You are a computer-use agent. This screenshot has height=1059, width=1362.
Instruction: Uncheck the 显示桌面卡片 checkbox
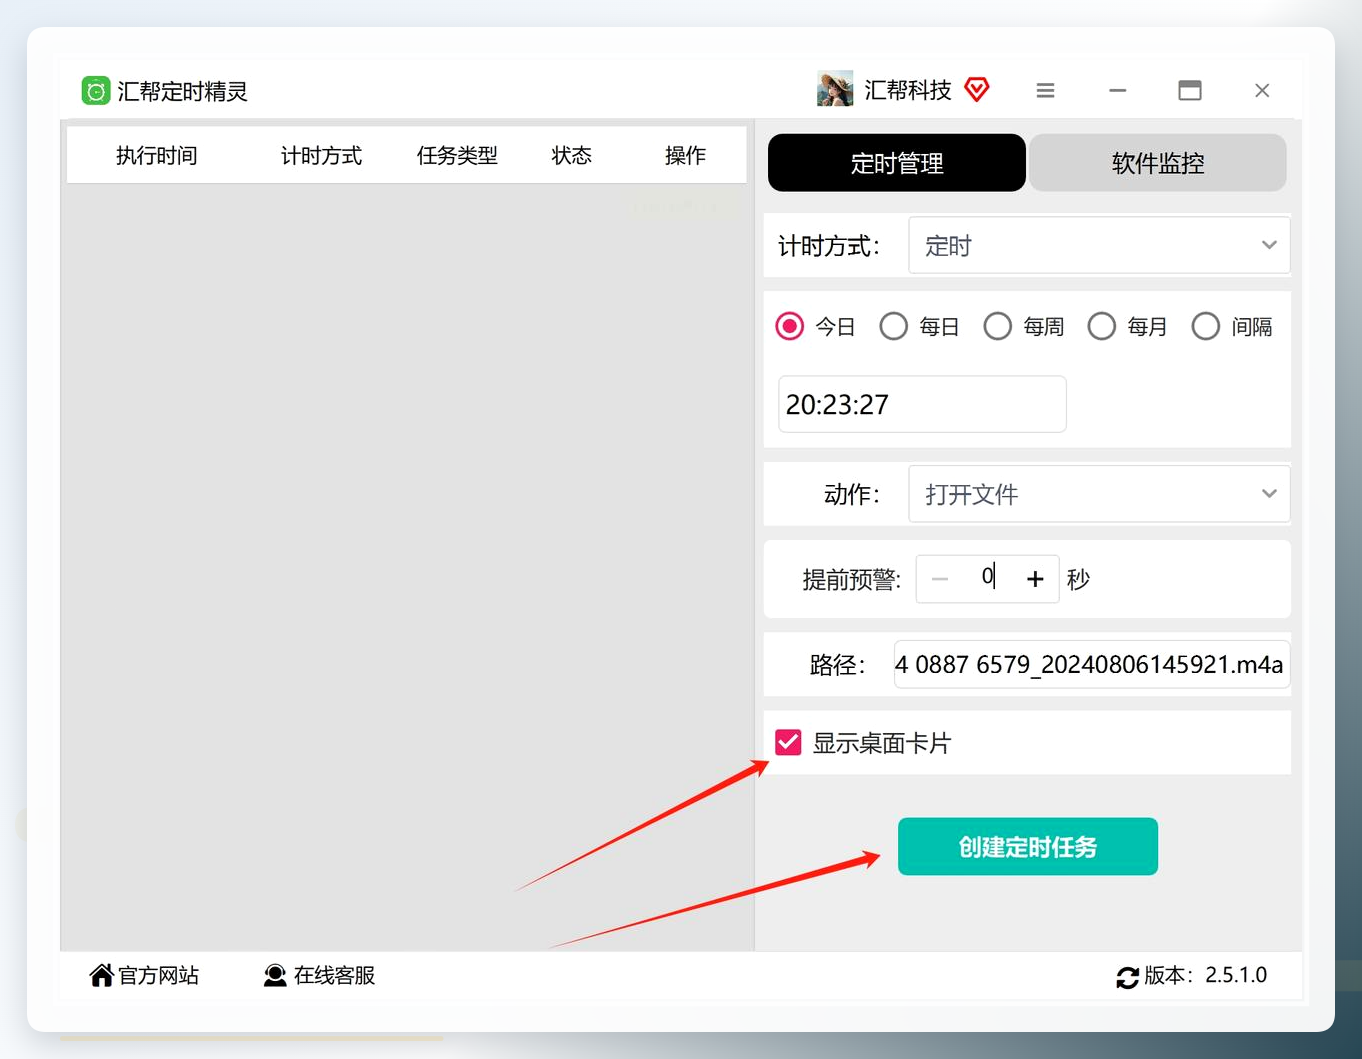pos(788,742)
